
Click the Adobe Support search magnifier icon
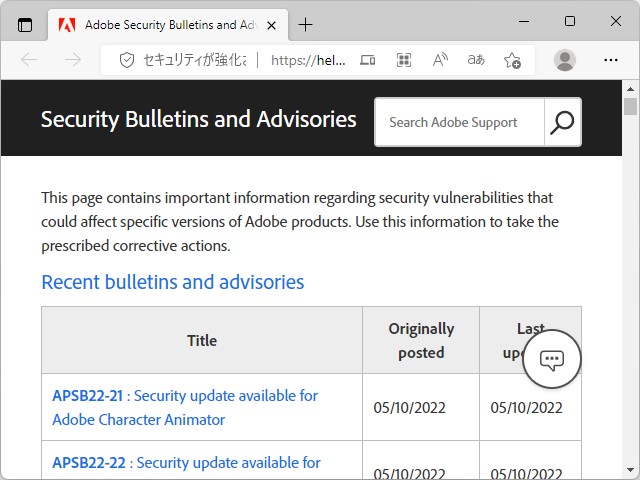[x=563, y=122]
